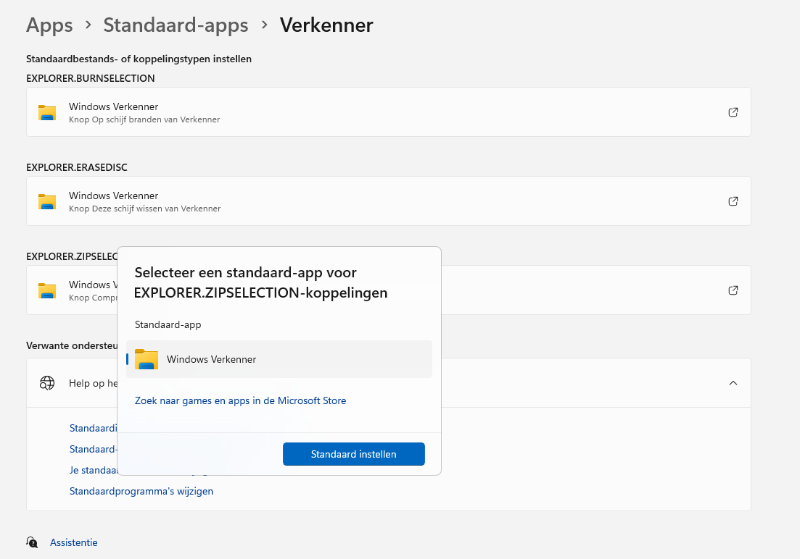
Task: Click 'Windows Verkenner' name under EXPLORER.BURNSELECTION
Action: pyautogui.click(x=113, y=107)
